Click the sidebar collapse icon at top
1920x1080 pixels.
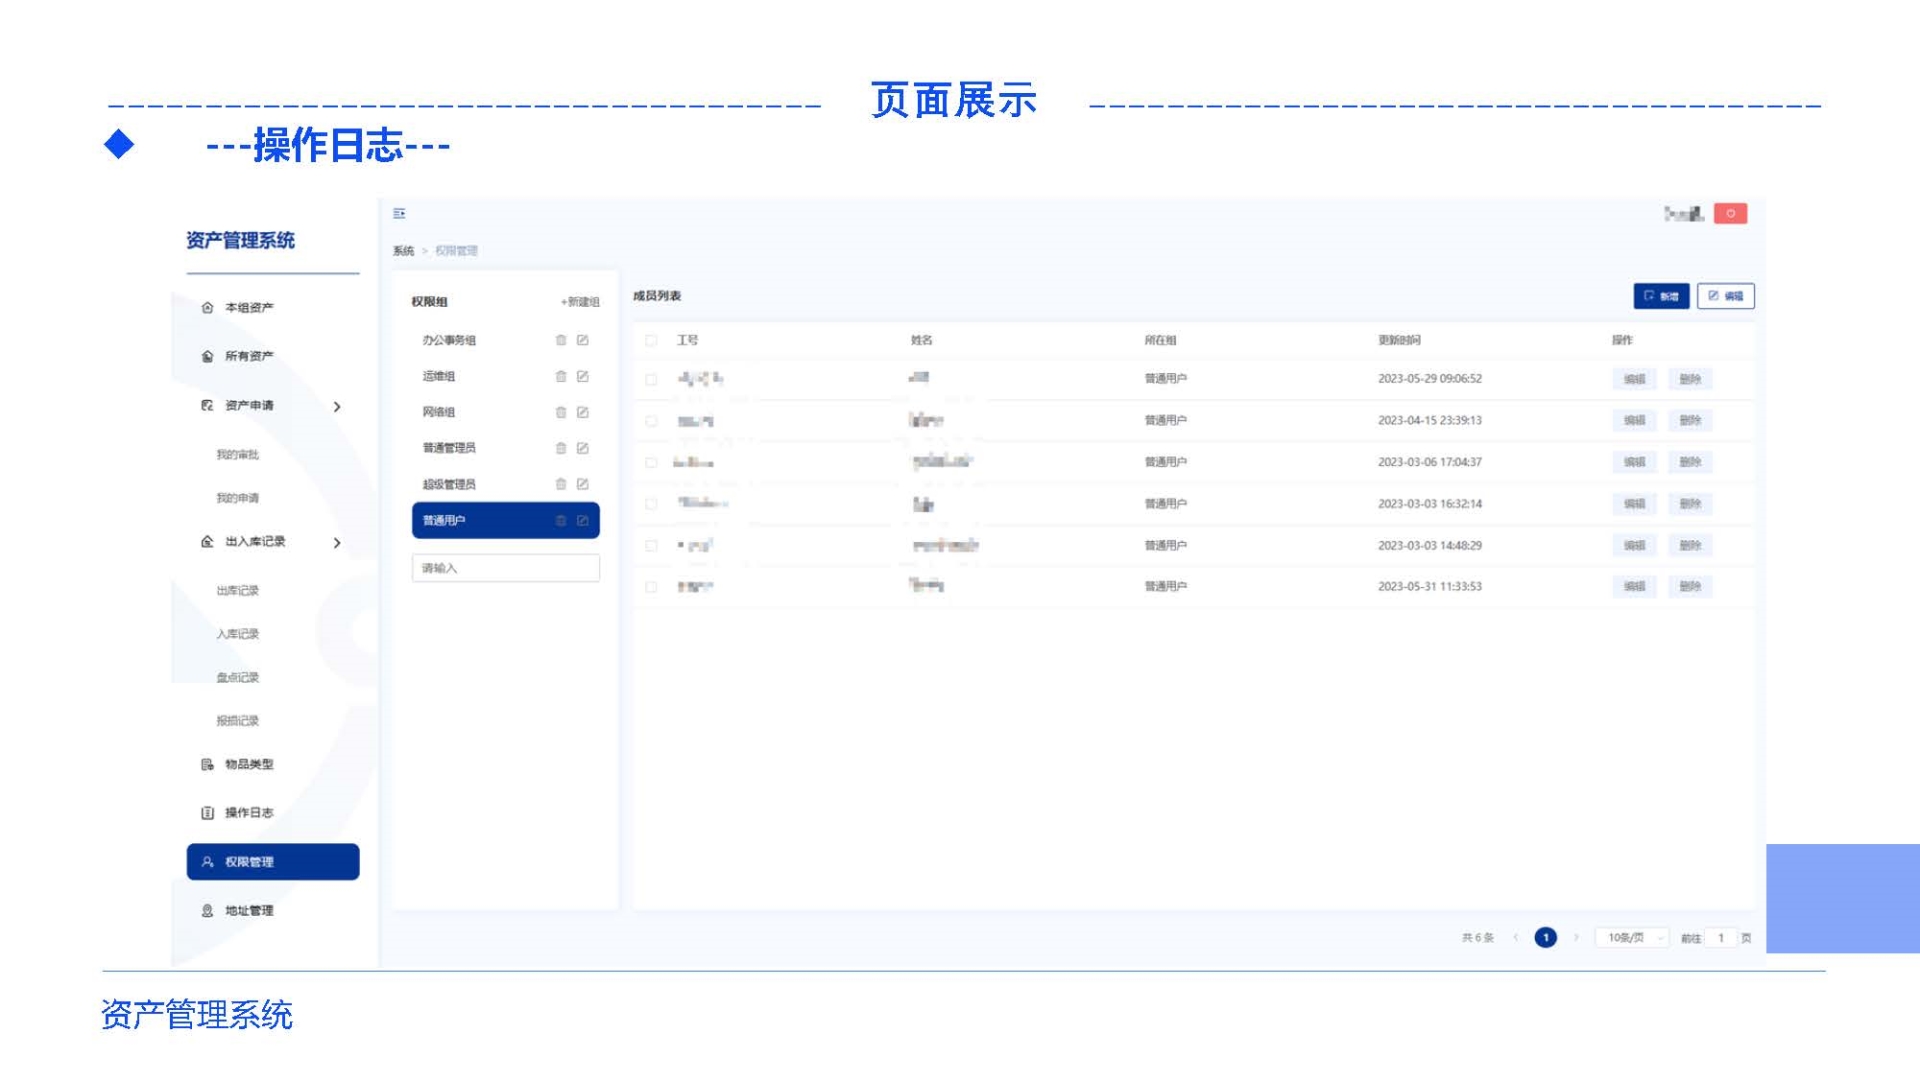point(399,213)
